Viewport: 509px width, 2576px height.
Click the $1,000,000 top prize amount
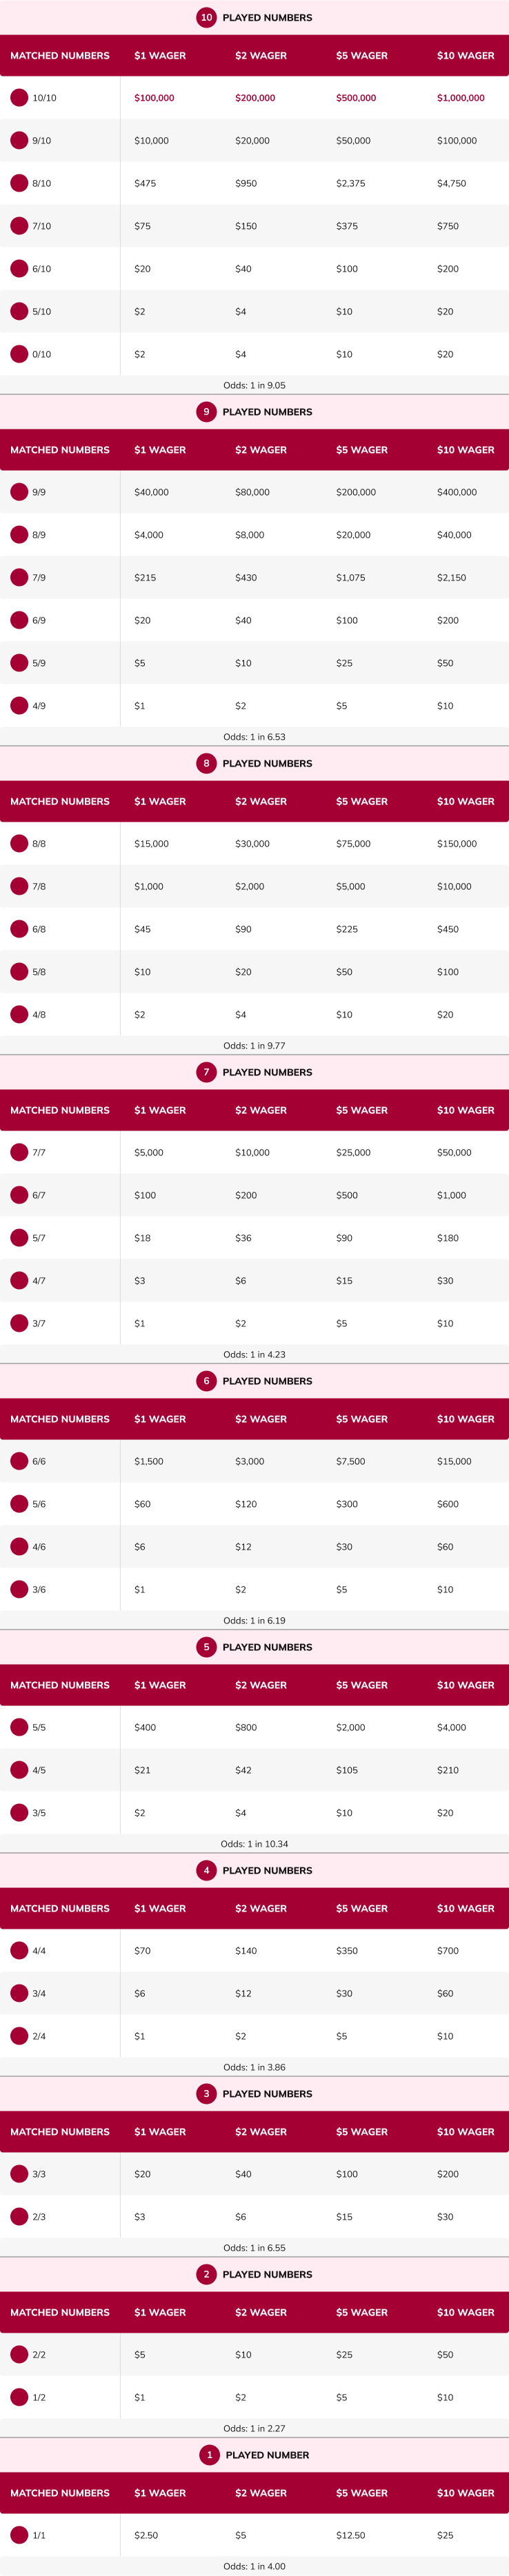pos(461,98)
